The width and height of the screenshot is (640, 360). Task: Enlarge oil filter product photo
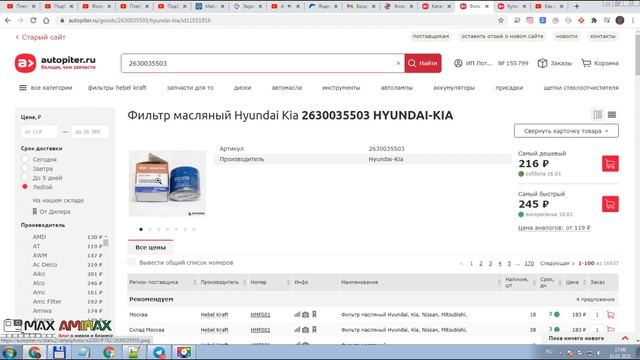[167, 183]
